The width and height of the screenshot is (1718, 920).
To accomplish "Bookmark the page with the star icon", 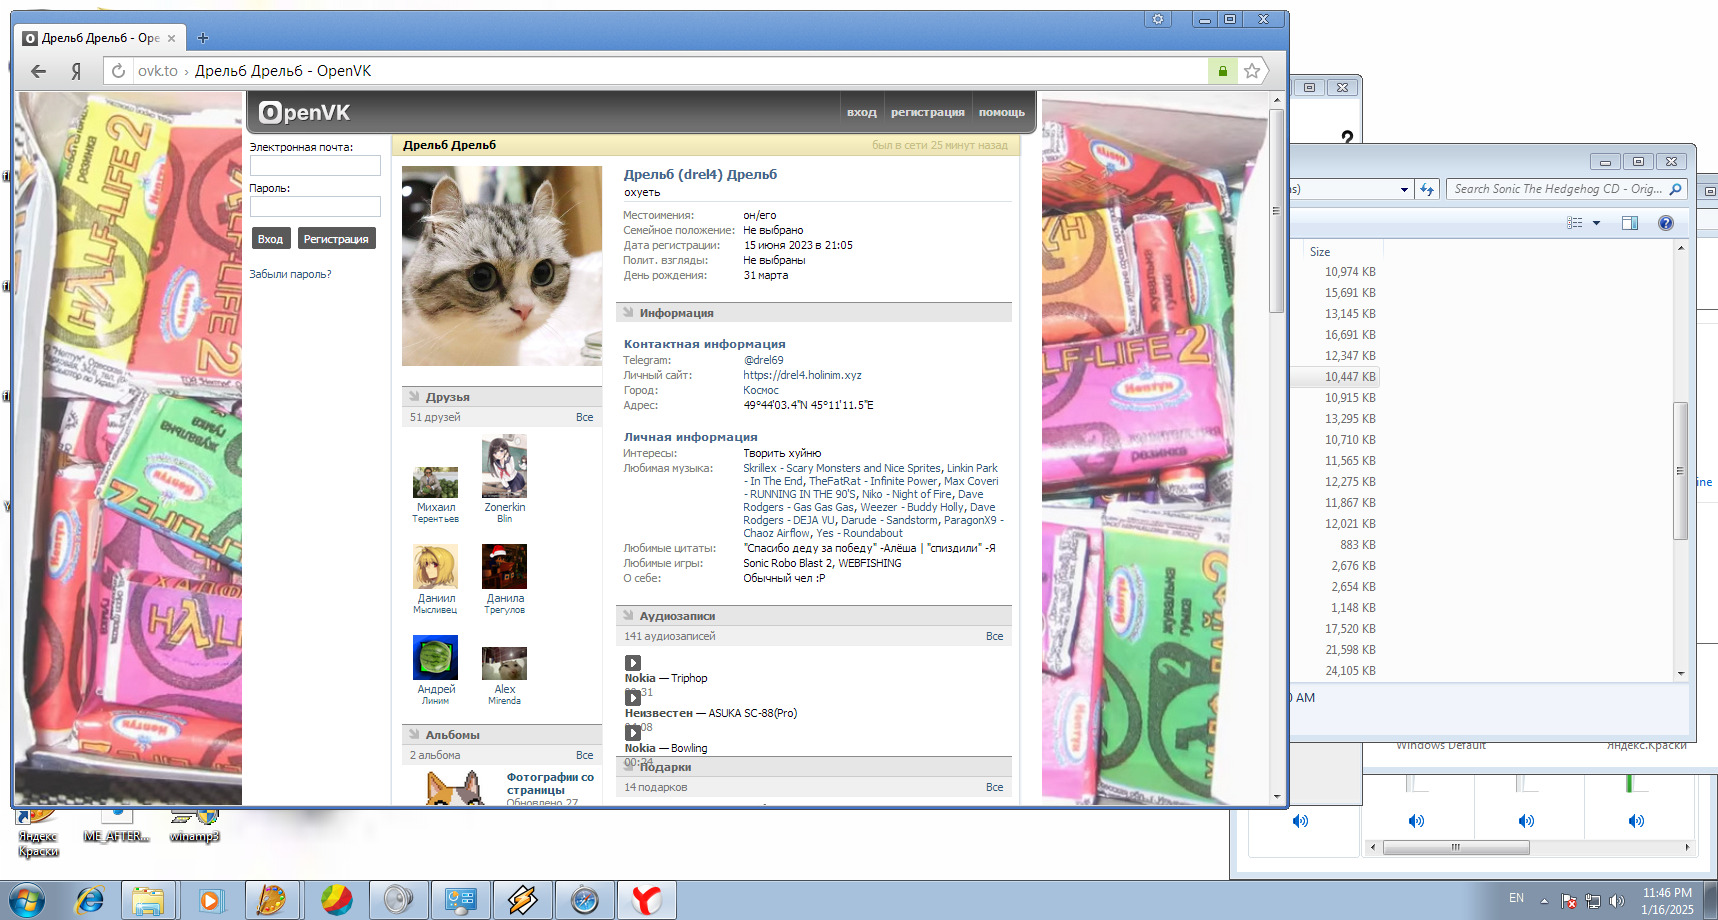I will tap(1251, 71).
